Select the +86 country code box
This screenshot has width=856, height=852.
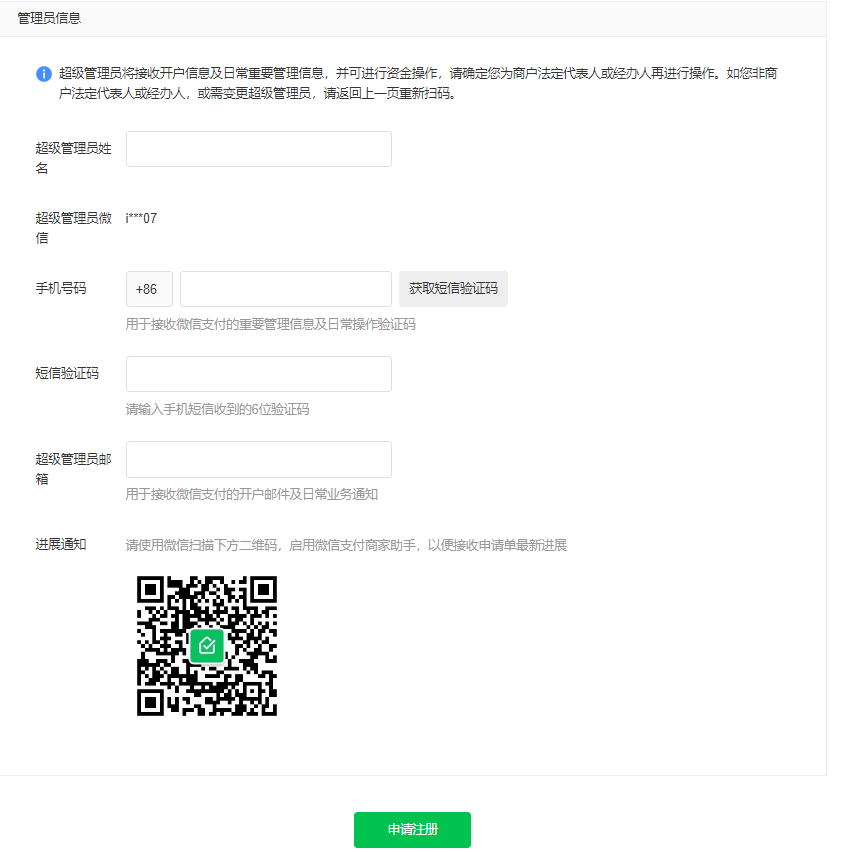coord(149,289)
